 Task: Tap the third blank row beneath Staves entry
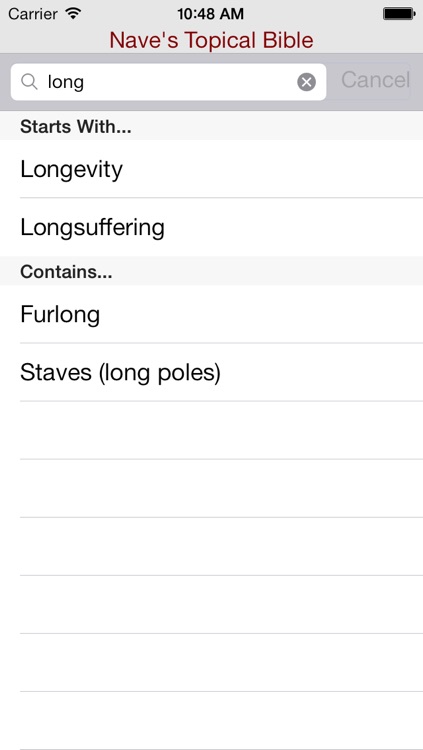coord(212,546)
